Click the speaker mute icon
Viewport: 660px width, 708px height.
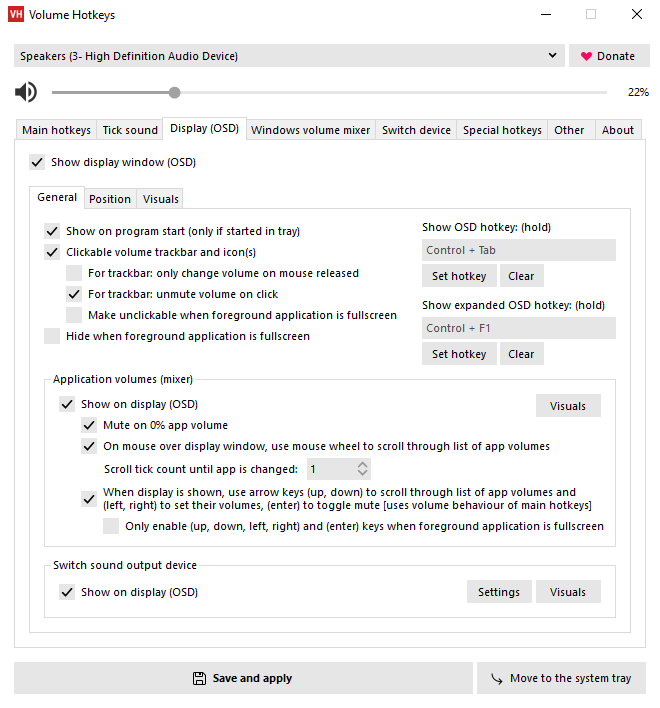(26, 93)
